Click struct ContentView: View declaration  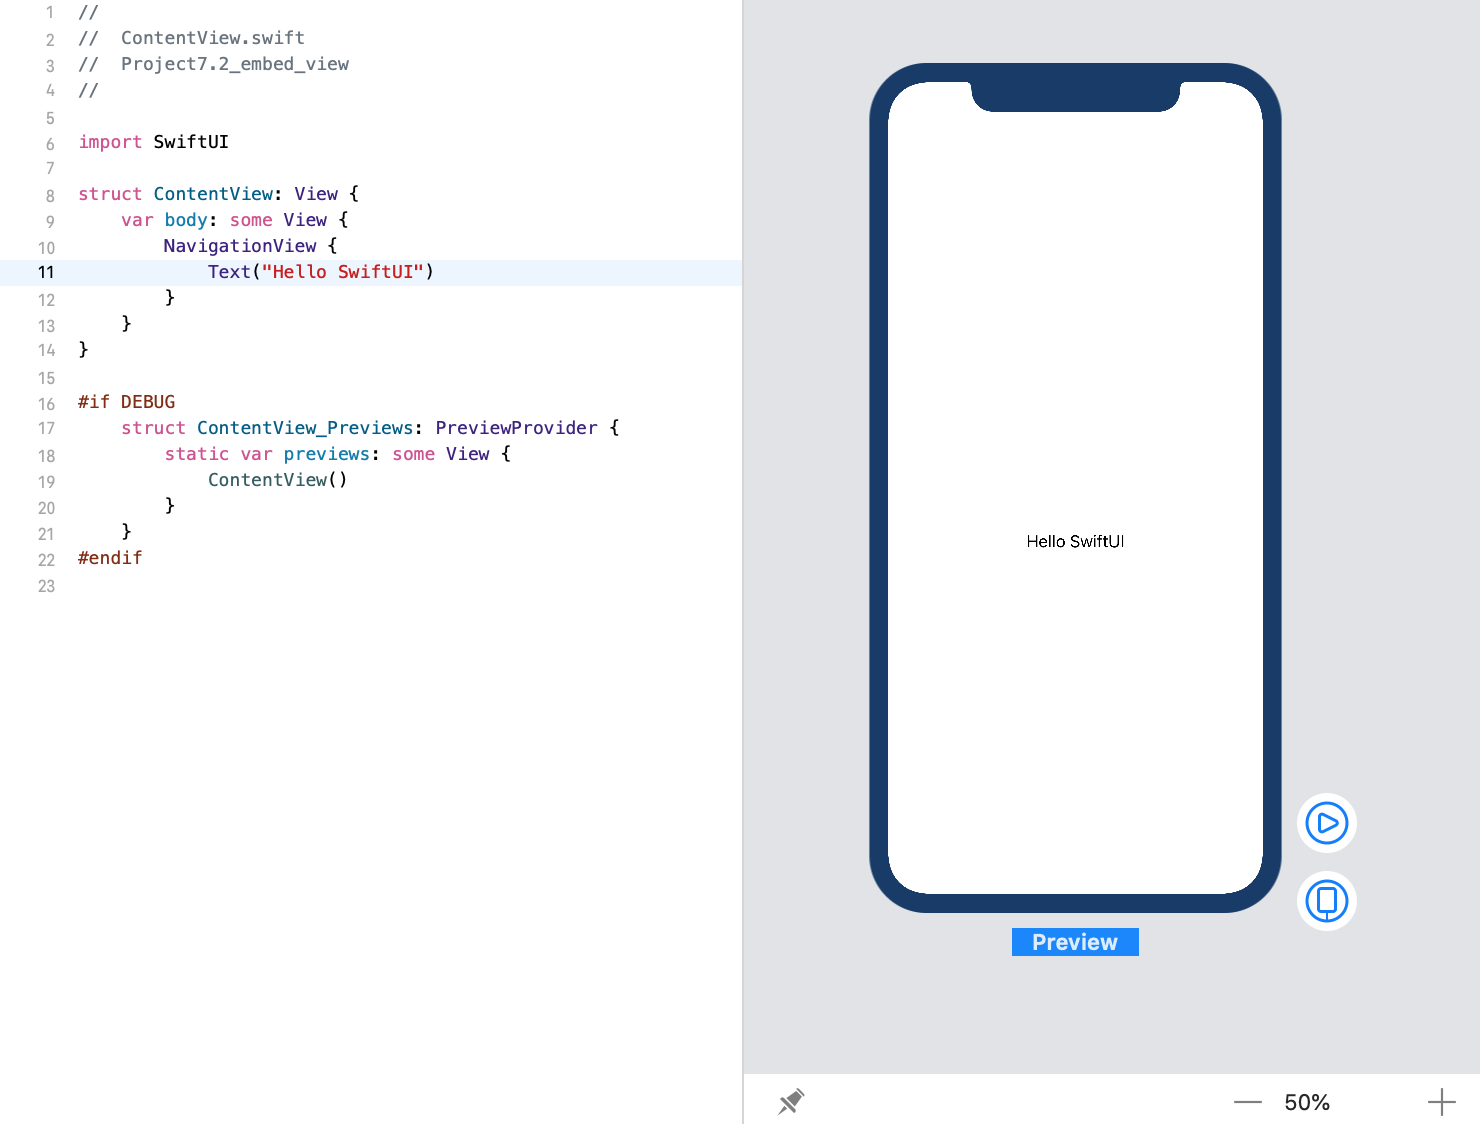click(218, 194)
